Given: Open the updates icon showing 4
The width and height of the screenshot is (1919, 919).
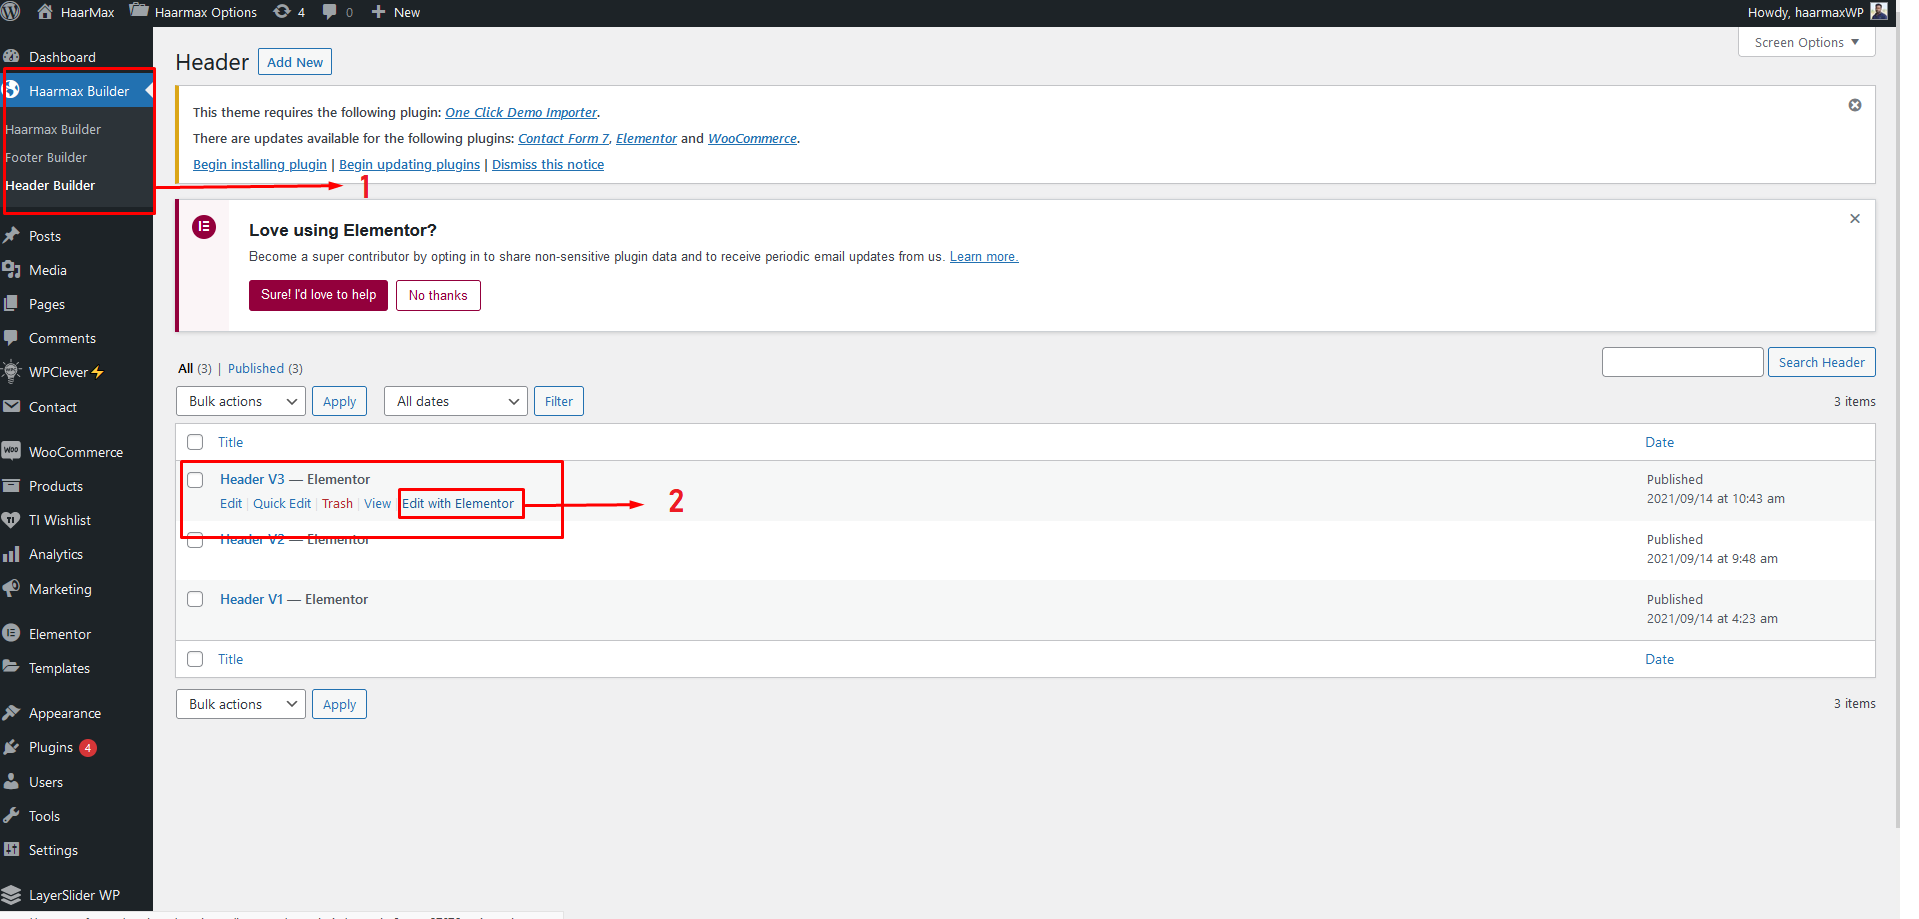Looking at the screenshot, I should 282,12.
